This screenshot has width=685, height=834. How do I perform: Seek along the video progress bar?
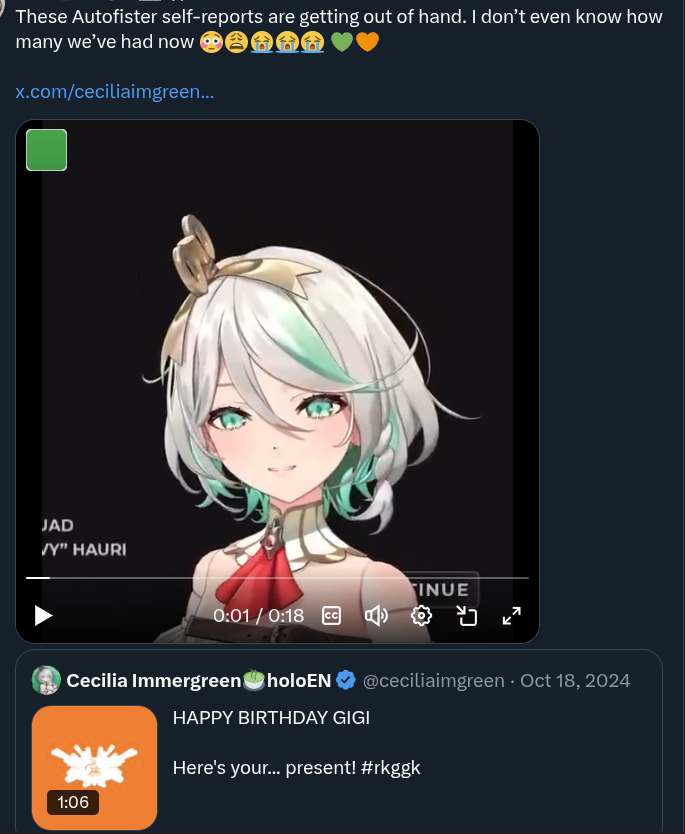click(x=277, y=577)
